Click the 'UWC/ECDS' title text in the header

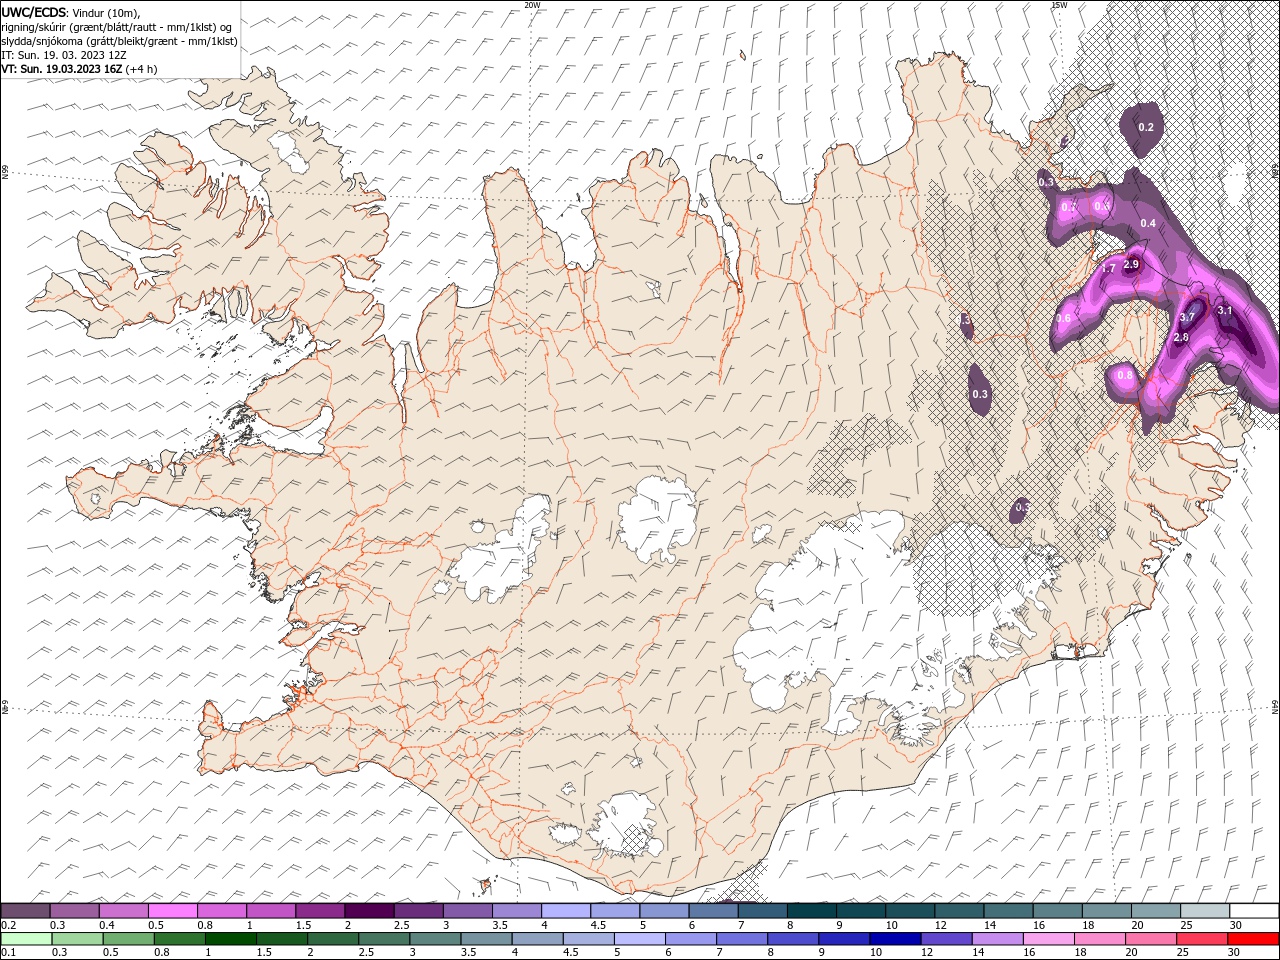click(34, 12)
